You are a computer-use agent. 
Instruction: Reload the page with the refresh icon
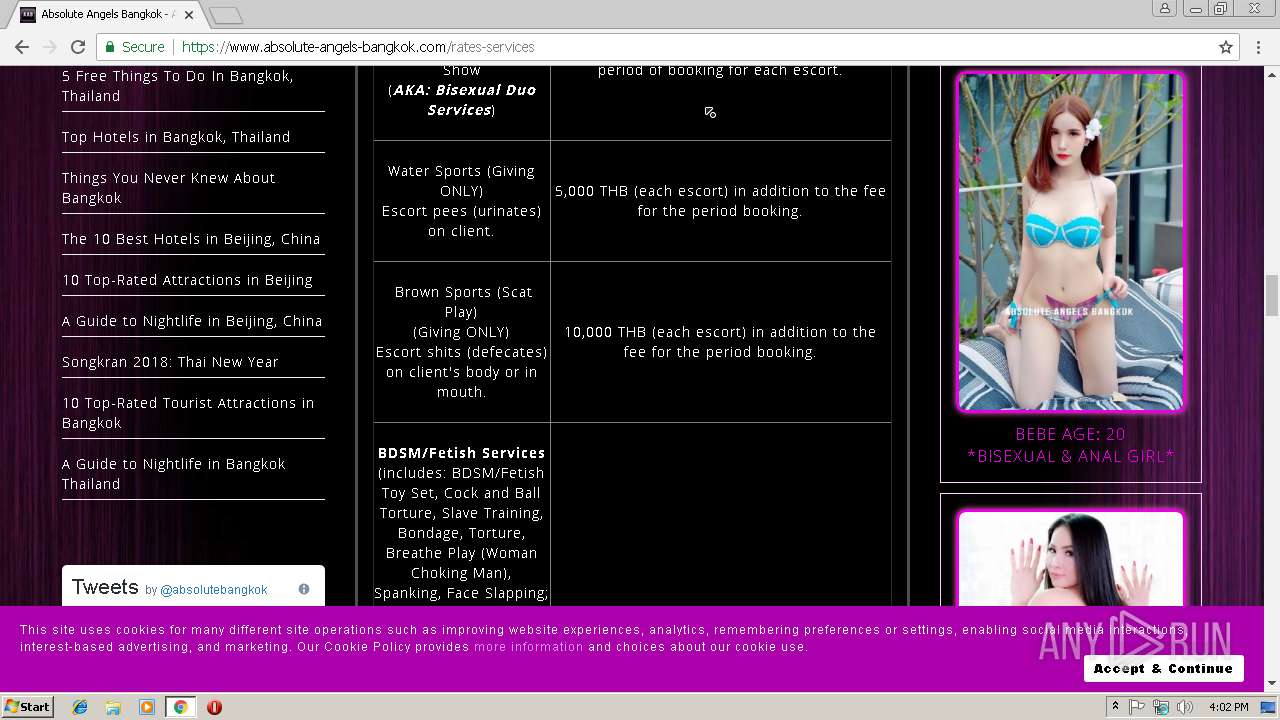(x=78, y=47)
